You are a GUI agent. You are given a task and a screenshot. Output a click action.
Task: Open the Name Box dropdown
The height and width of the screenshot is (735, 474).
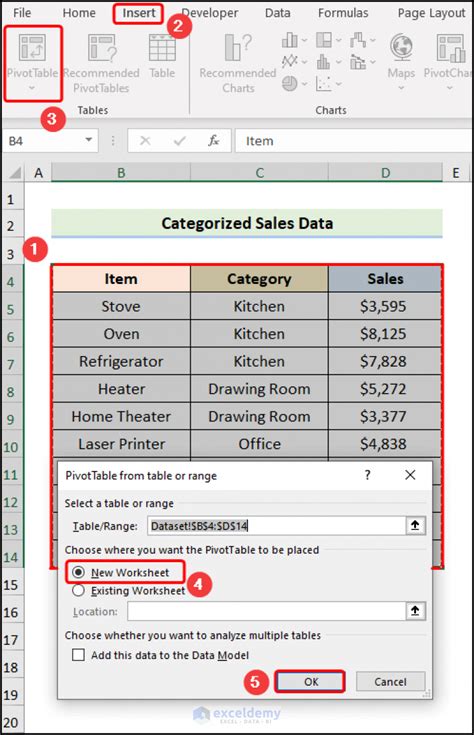pyautogui.click(x=88, y=140)
